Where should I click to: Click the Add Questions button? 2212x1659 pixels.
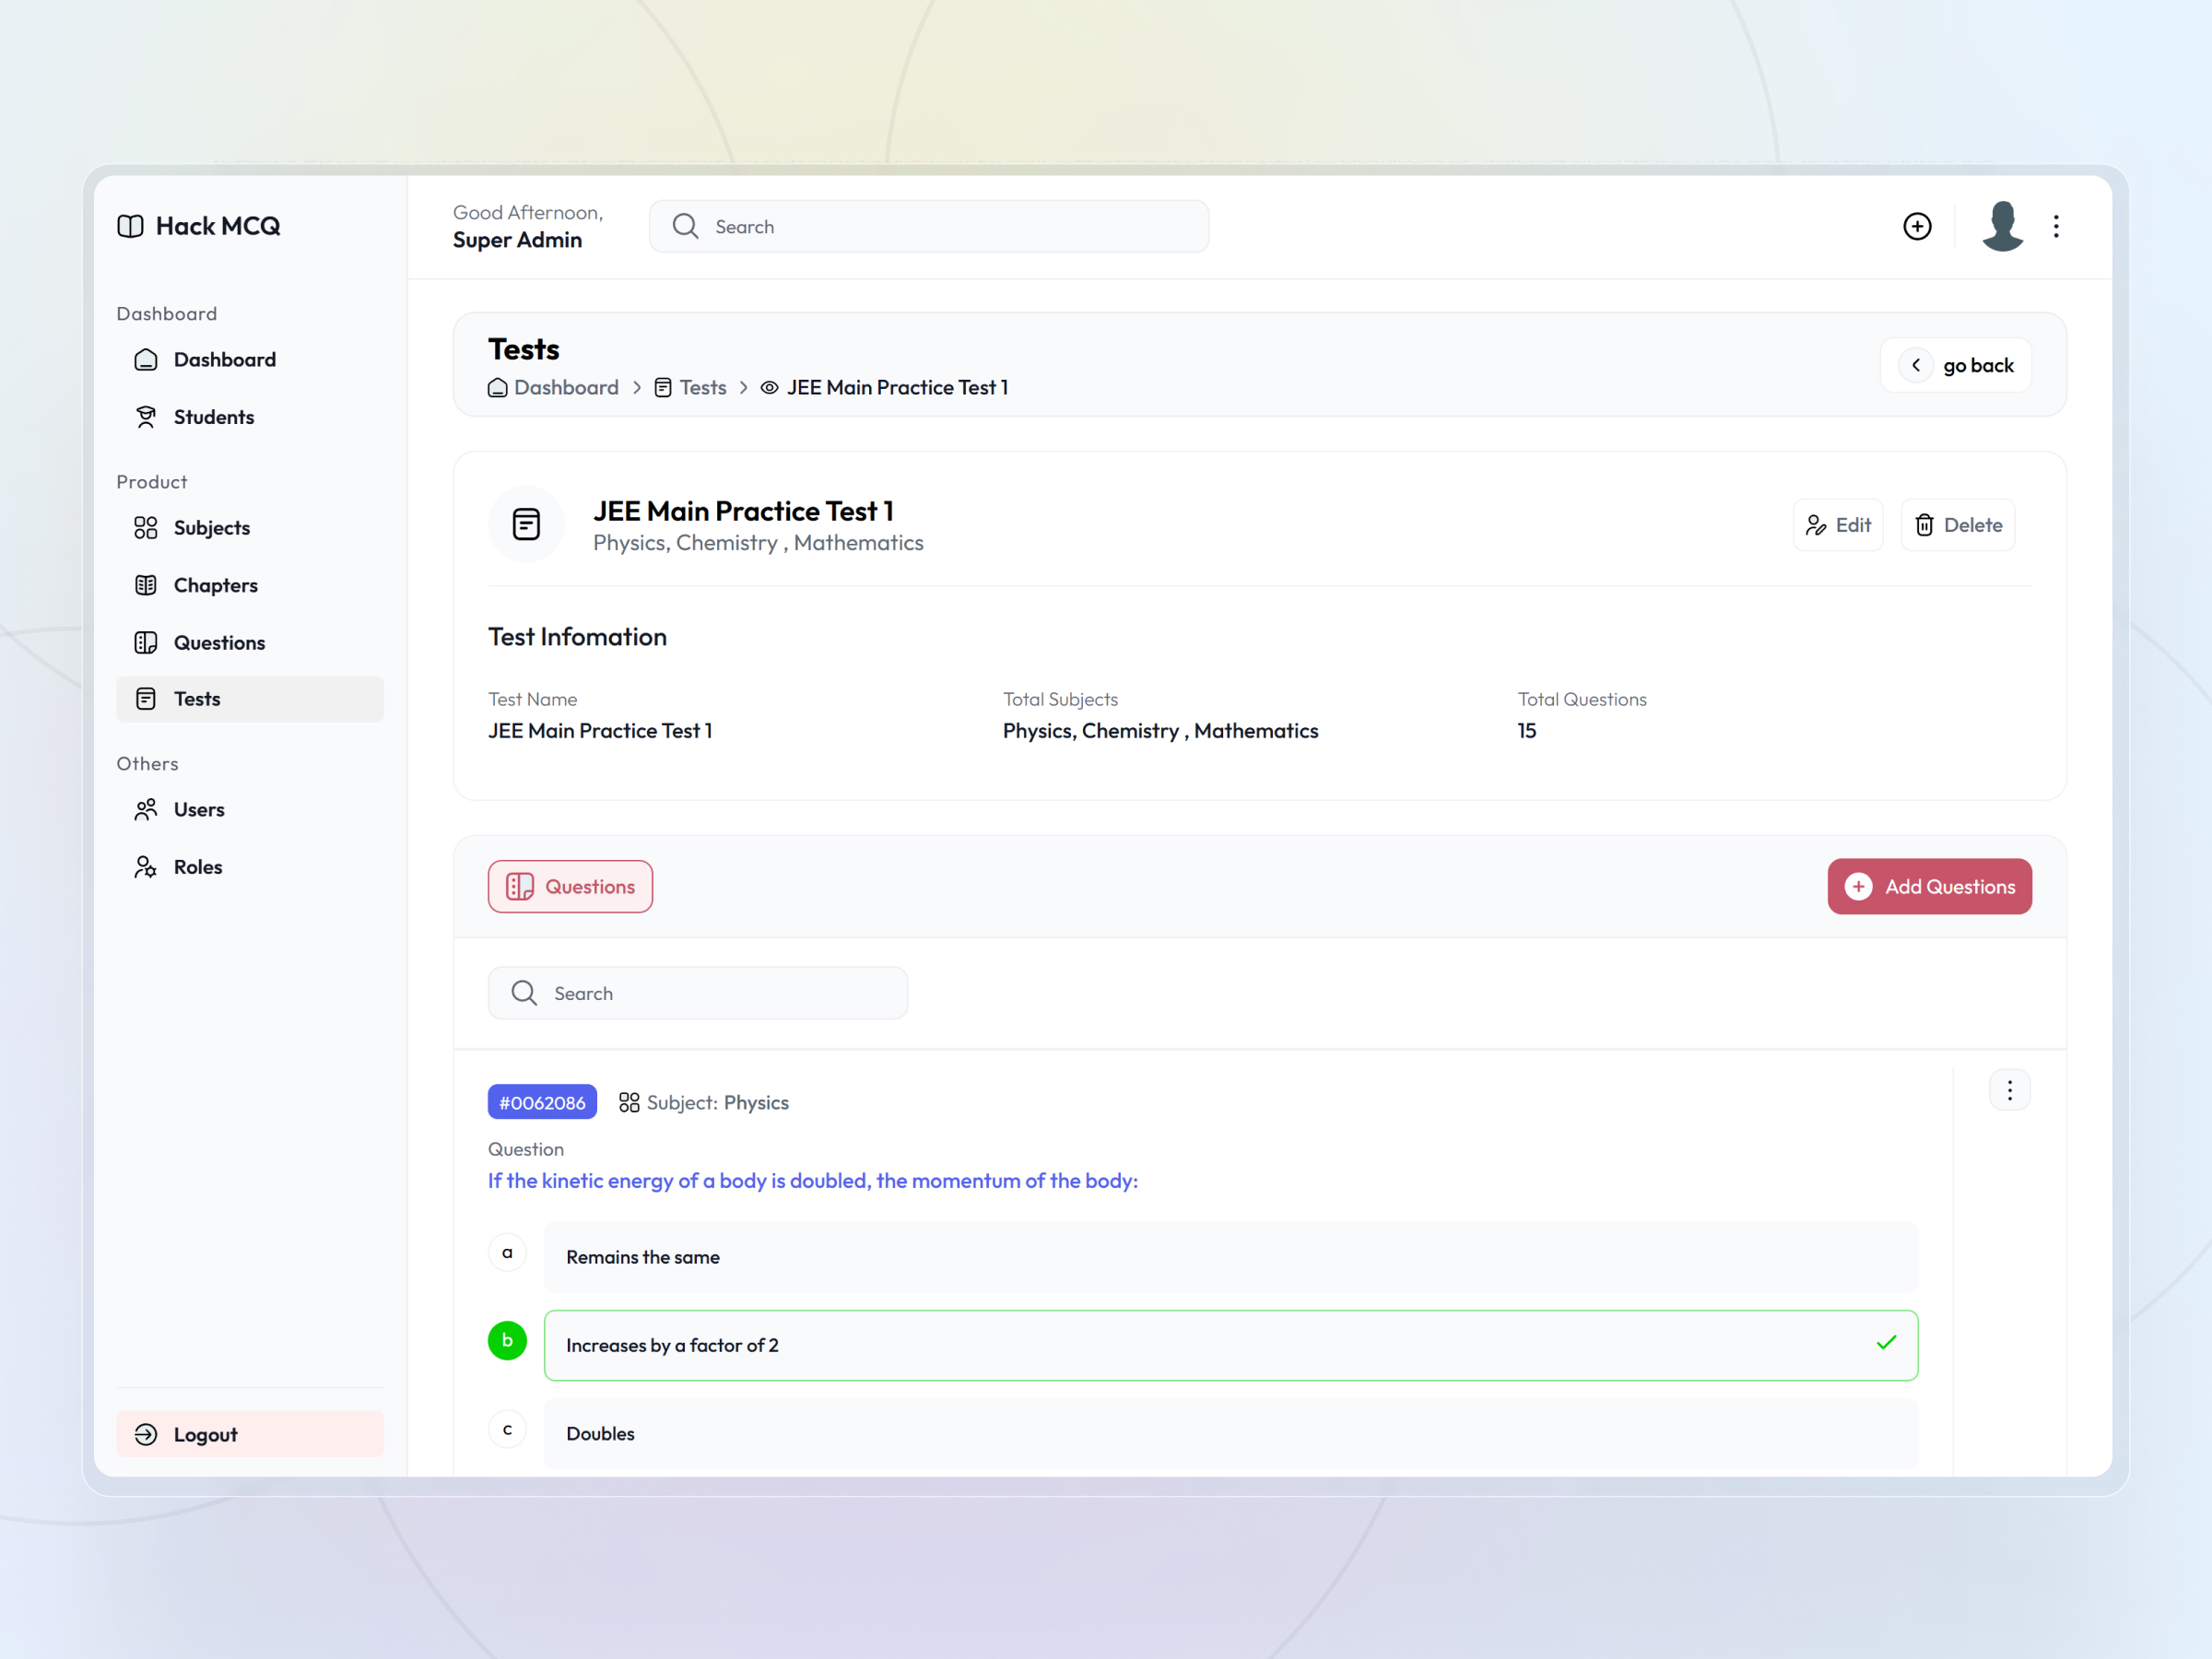coord(1929,886)
